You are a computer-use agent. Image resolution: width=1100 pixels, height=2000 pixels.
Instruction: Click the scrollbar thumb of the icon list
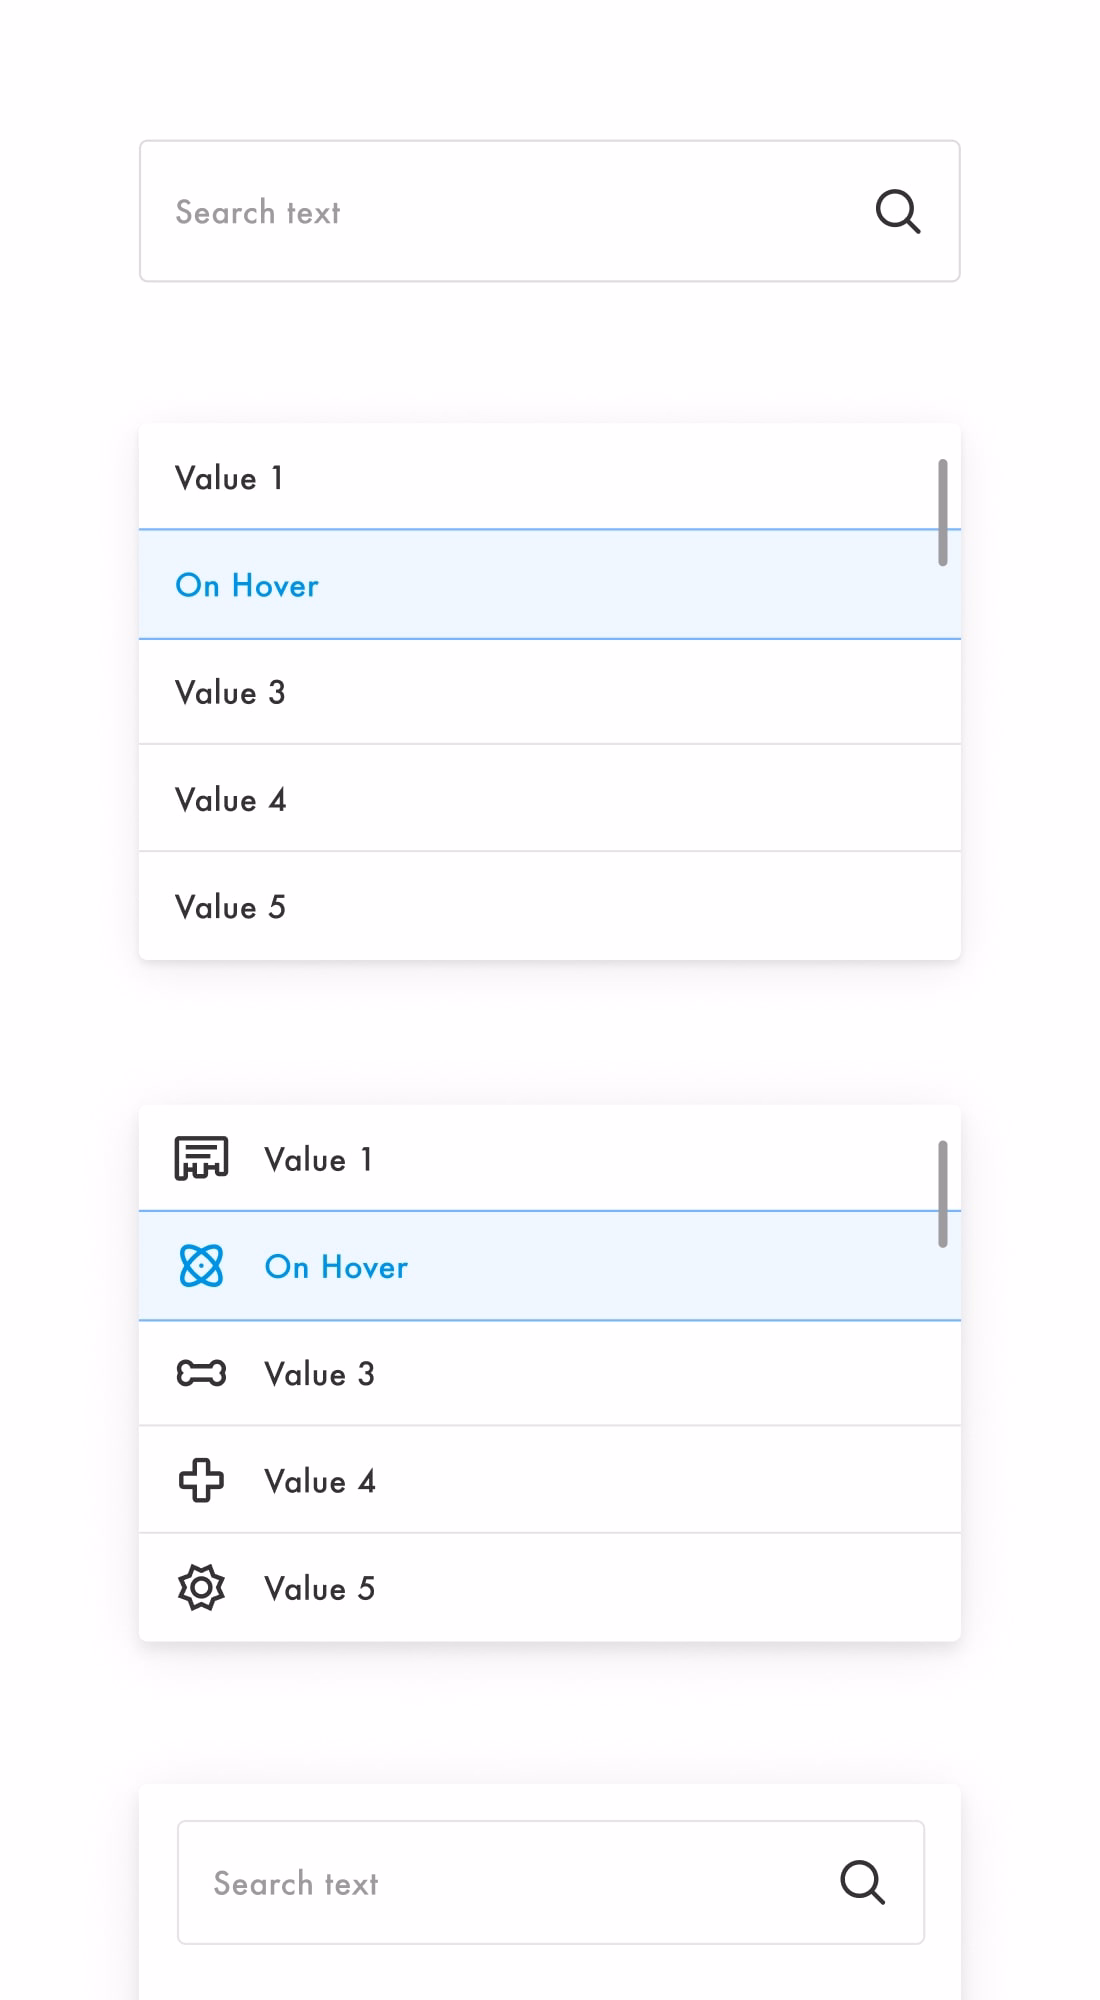[942, 1194]
